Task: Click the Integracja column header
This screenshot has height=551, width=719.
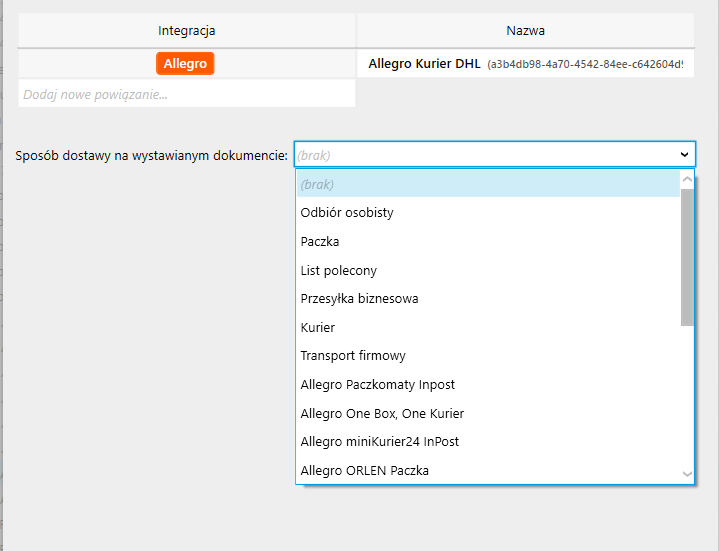Action: [x=187, y=30]
